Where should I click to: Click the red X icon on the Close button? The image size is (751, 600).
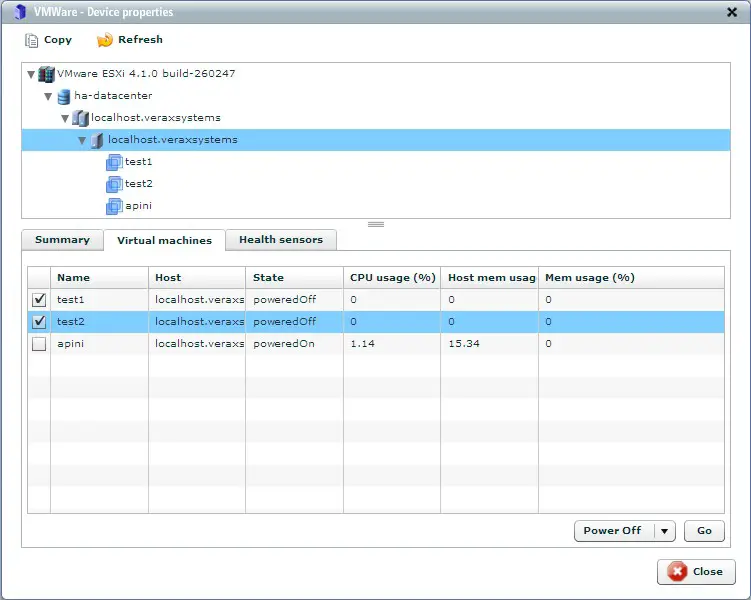677,571
